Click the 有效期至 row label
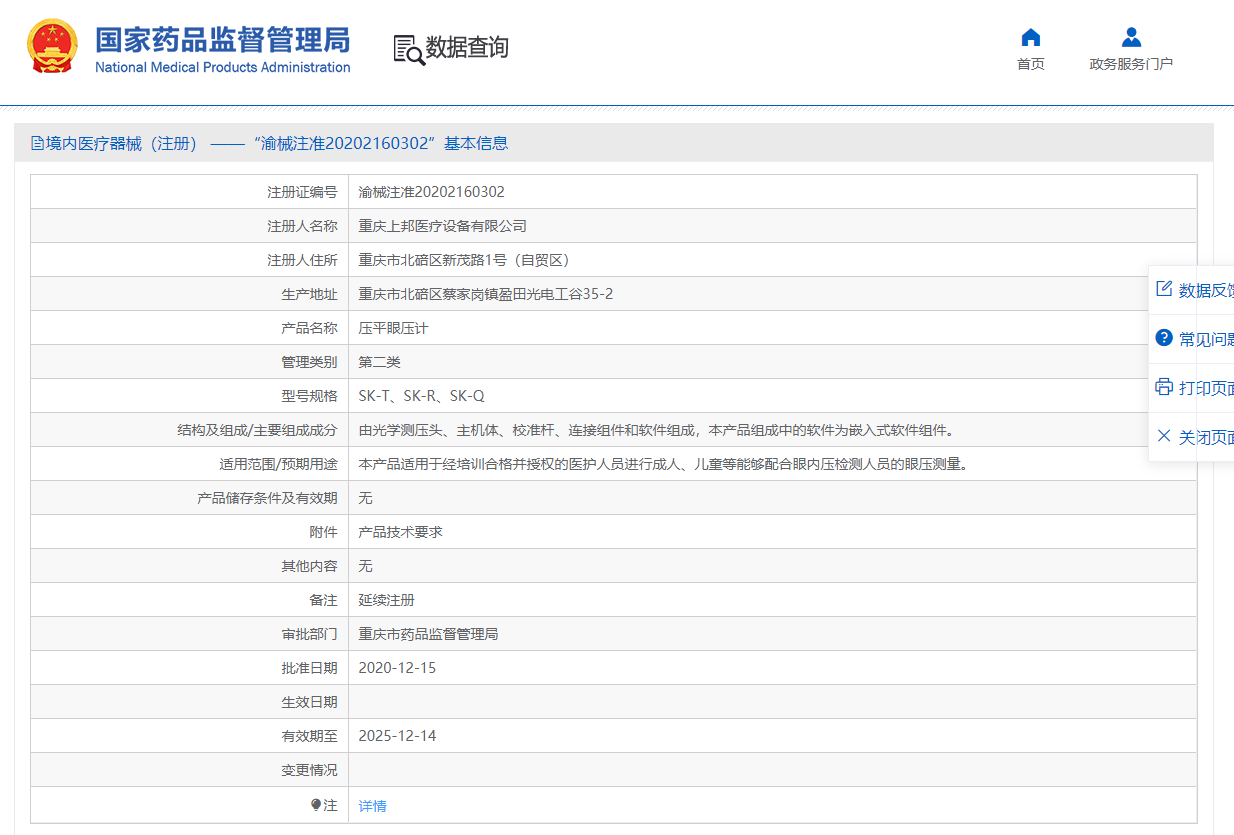1234x835 pixels. click(x=309, y=736)
